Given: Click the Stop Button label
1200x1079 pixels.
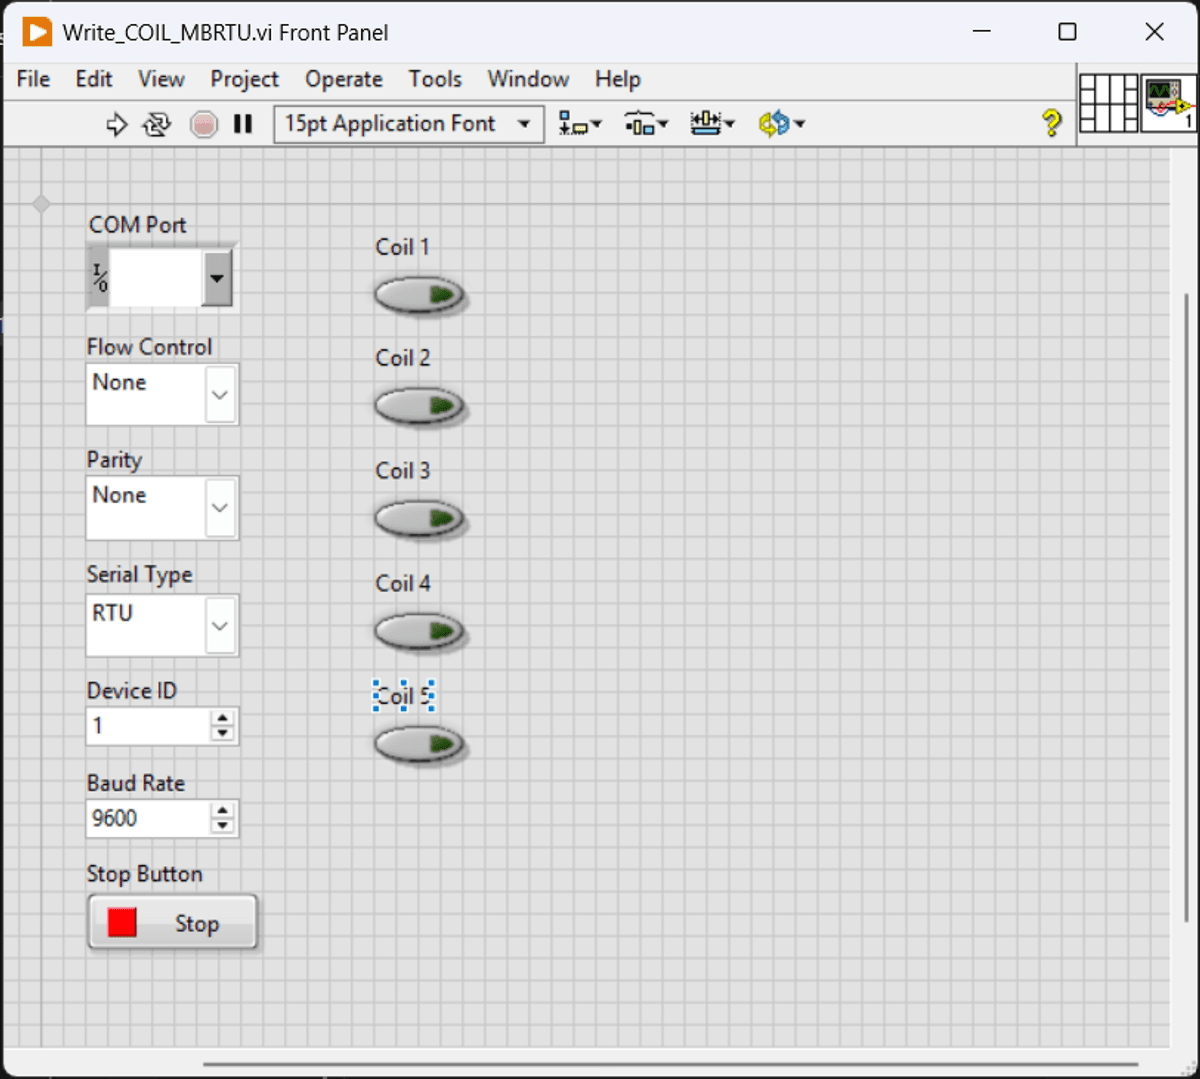Looking at the screenshot, I should coord(144,874).
